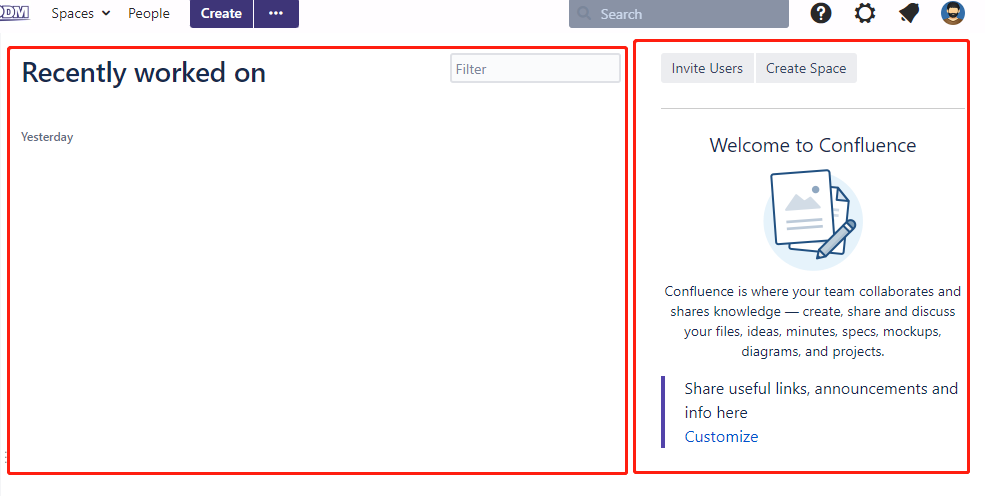Click the Create button
The height and width of the screenshot is (496, 985).
pyautogui.click(x=221, y=14)
